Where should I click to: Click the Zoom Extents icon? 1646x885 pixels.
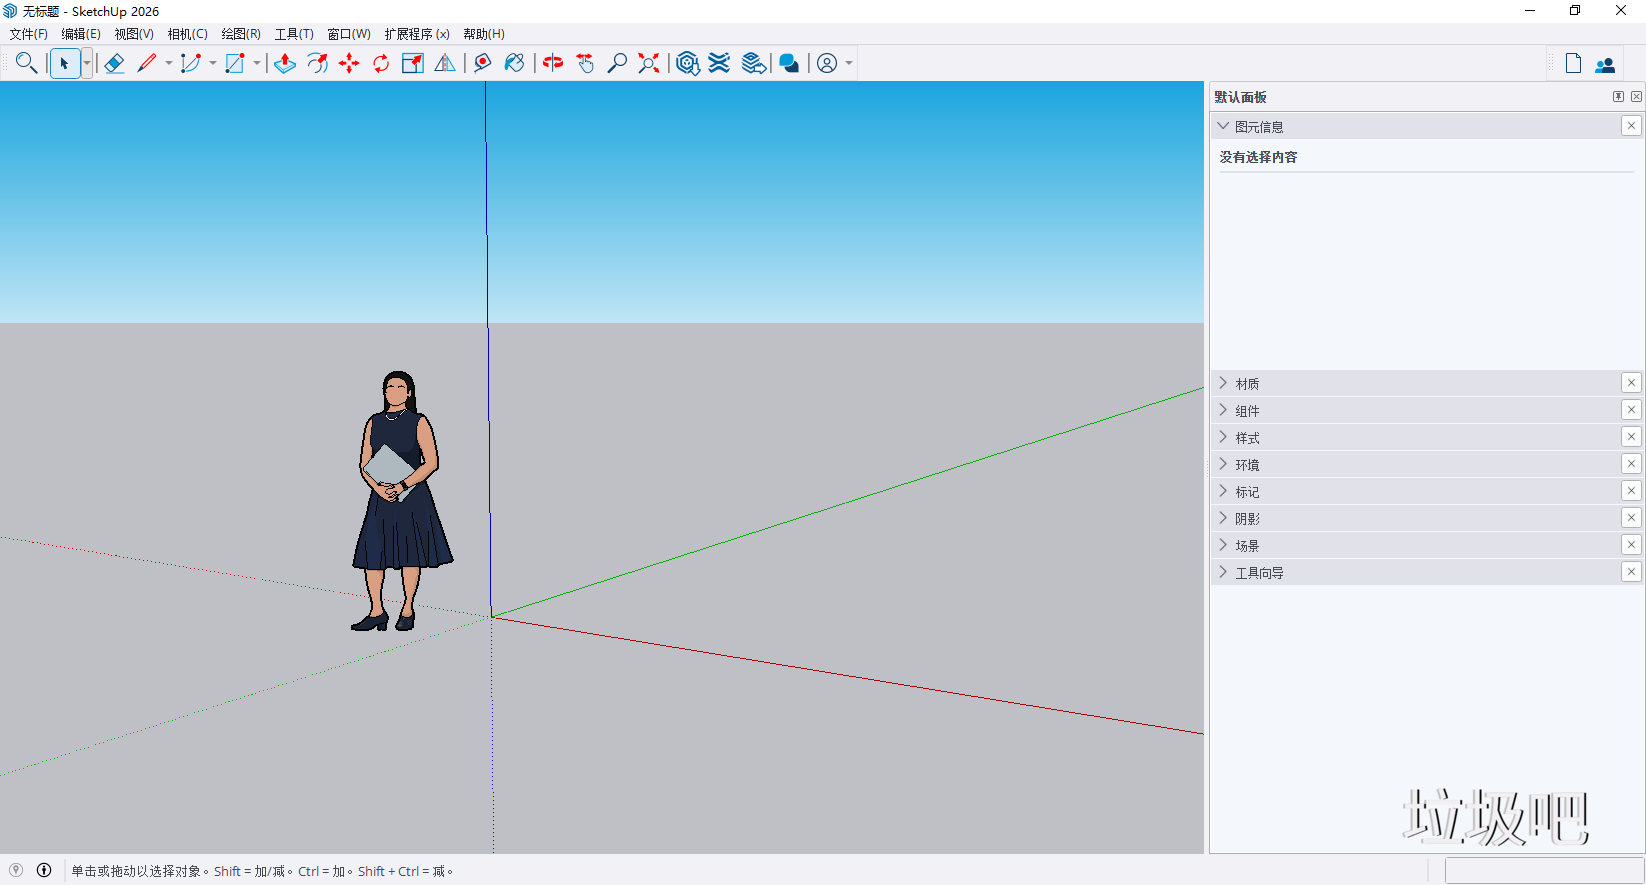point(649,63)
